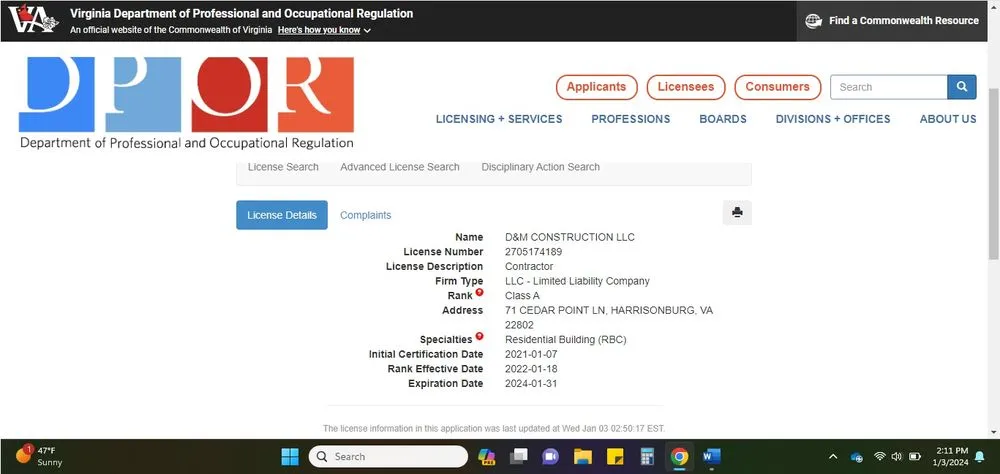
Task: Click the Applicants button
Action: tap(596, 87)
